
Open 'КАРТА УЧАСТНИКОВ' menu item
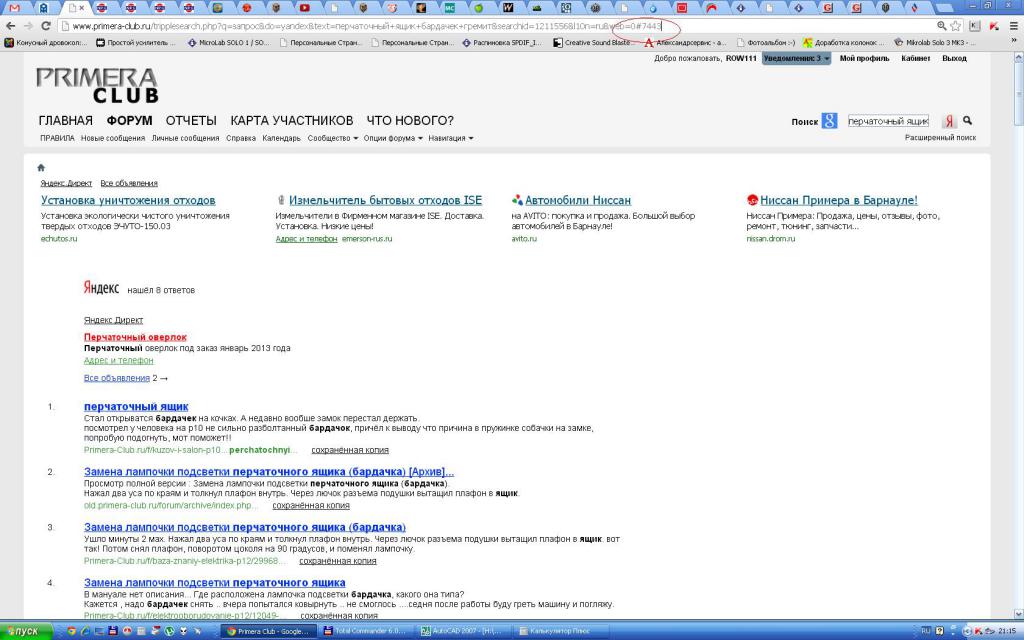[291, 121]
